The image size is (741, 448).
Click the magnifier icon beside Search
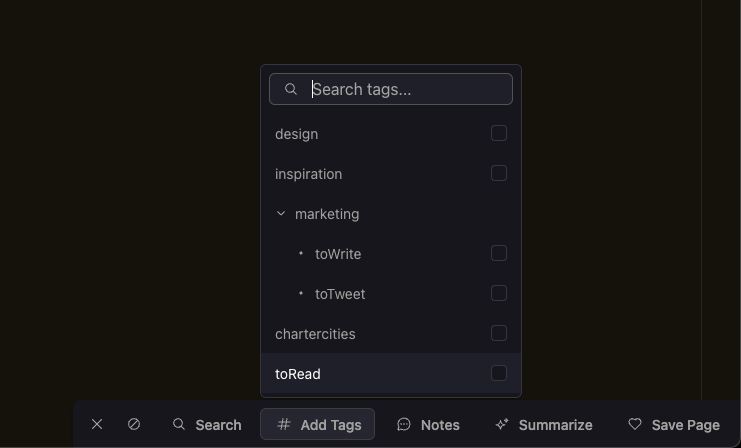click(x=179, y=424)
